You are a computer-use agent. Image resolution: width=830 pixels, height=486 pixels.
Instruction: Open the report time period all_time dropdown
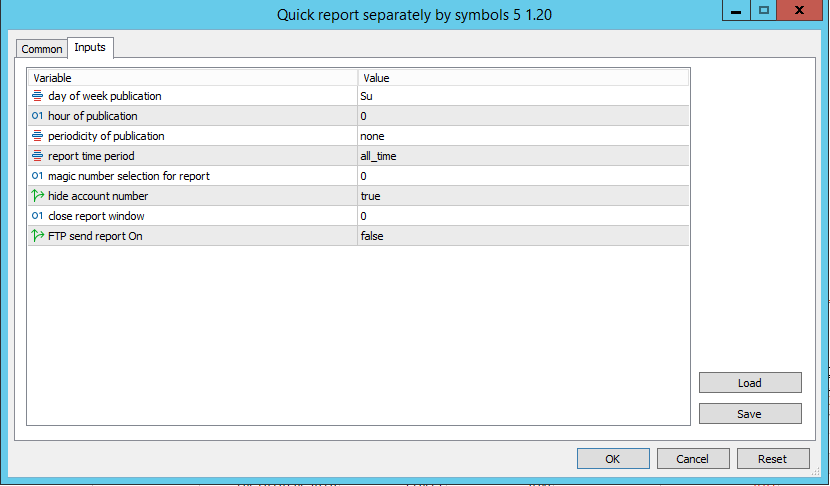pyautogui.click(x=522, y=156)
